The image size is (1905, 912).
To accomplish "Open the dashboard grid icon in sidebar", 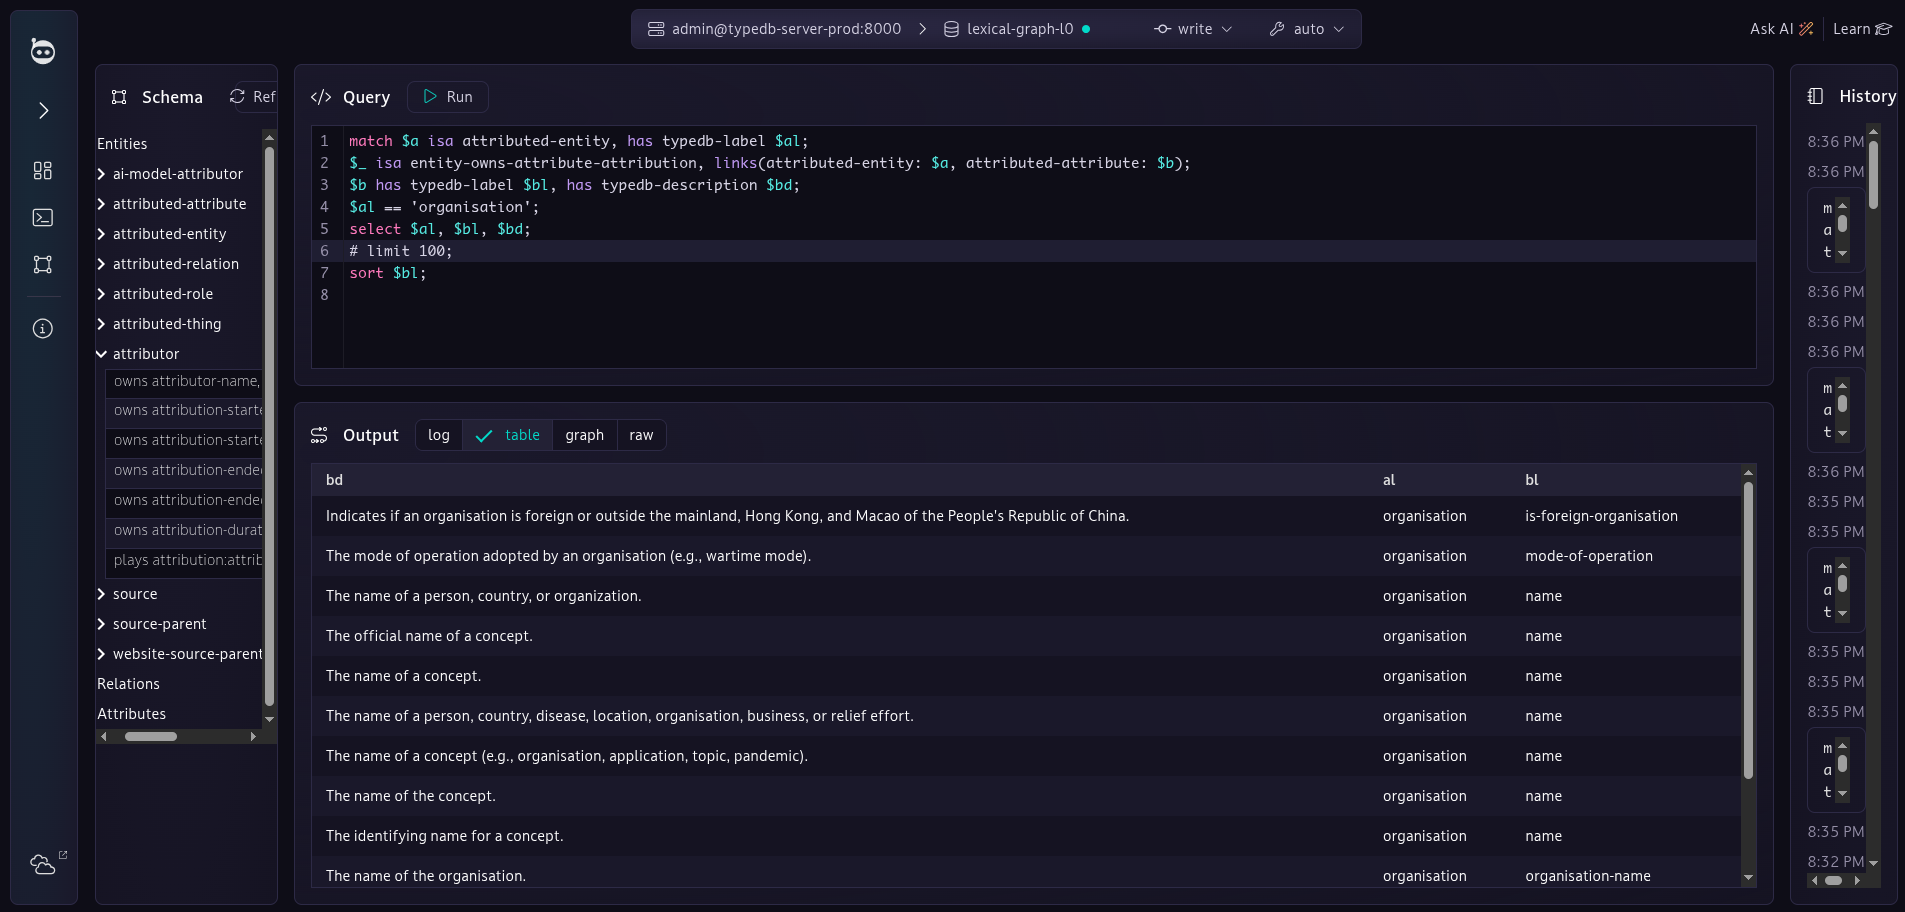I will pos(43,171).
